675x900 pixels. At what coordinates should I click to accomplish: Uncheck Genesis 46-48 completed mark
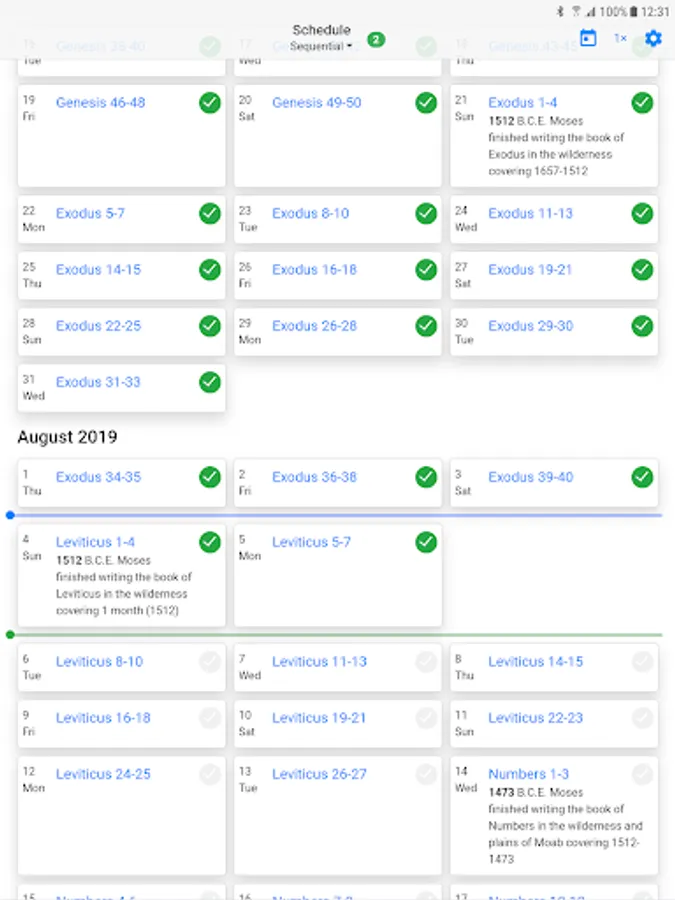click(209, 102)
